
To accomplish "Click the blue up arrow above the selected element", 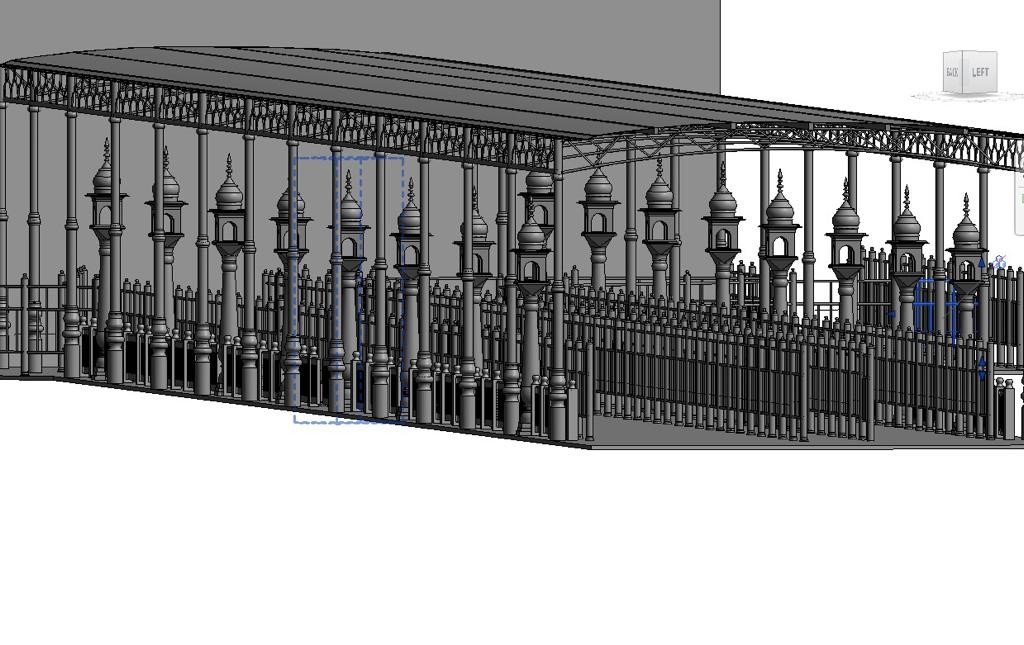I will [981, 263].
